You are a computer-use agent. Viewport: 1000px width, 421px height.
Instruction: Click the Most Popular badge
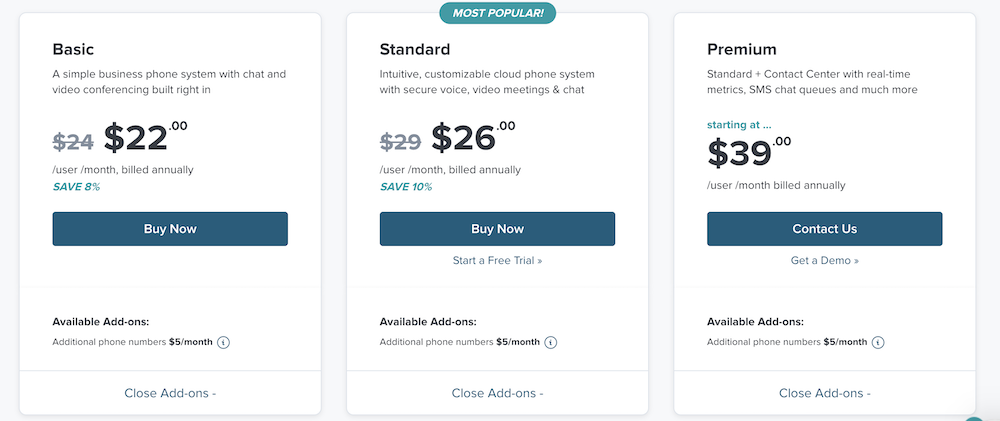pos(497,13)
